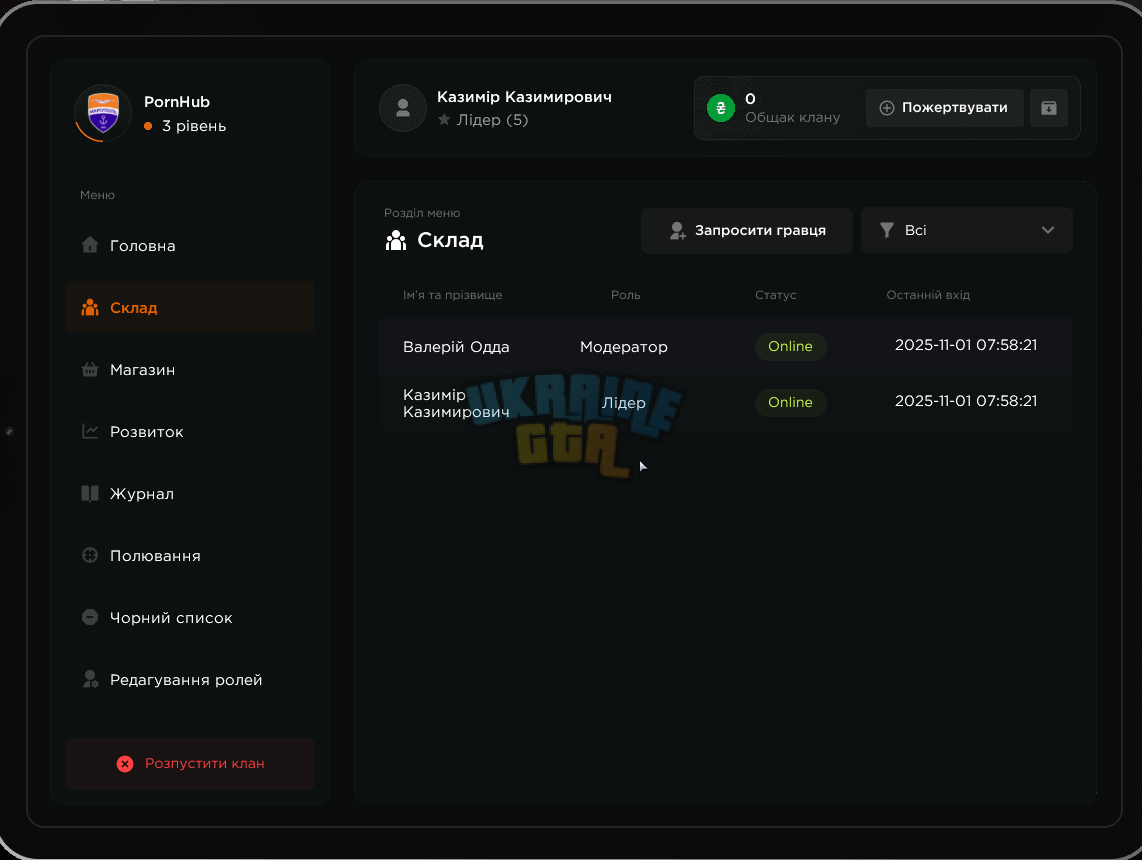Open the Редагування ролей menu item
The image size is (1142, 860).
tap(189, 679)
